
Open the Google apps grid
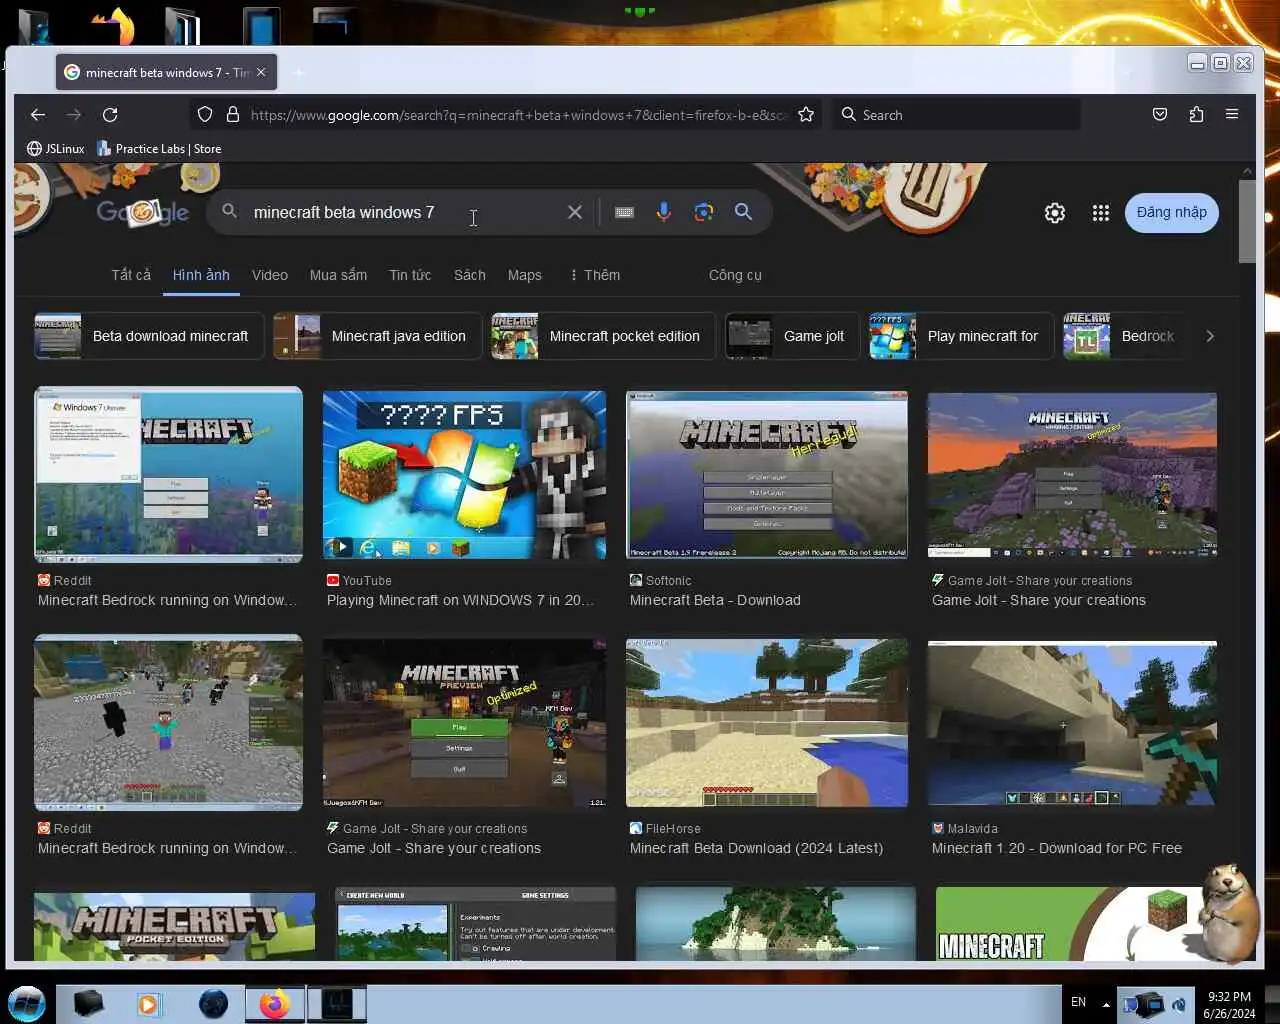click(1101, 213)
